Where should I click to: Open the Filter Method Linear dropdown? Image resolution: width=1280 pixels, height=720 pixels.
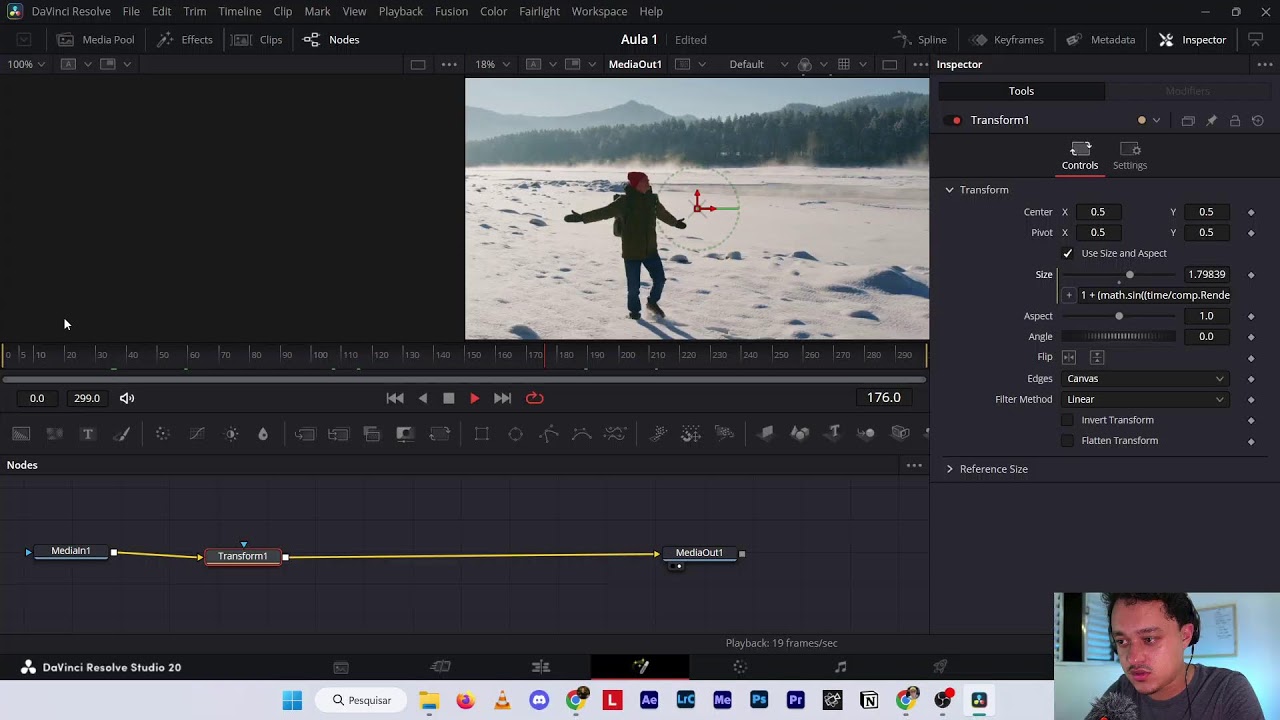[x=1145, y=400]
